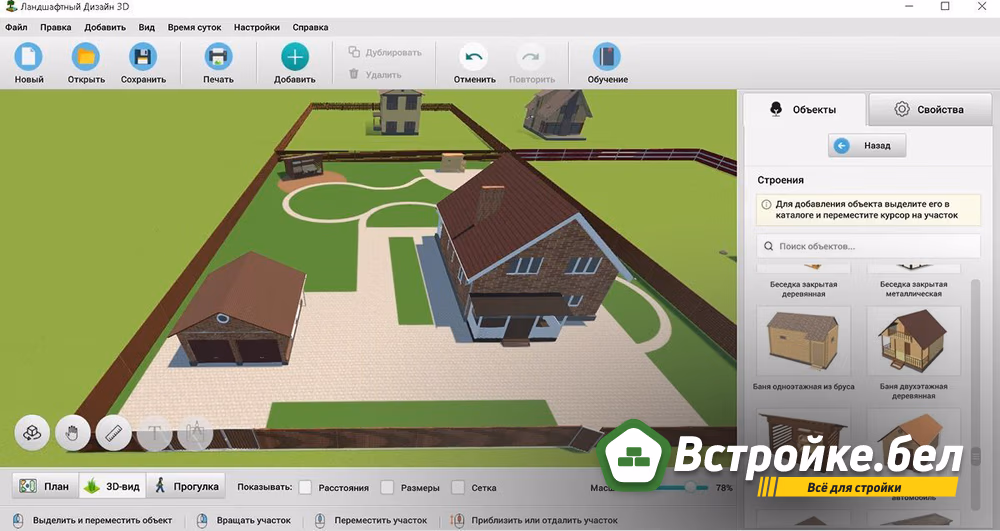The height and width of the screenshot is (531, 1000).
Task: Switch to План view mode
Action: click(45, 486)
